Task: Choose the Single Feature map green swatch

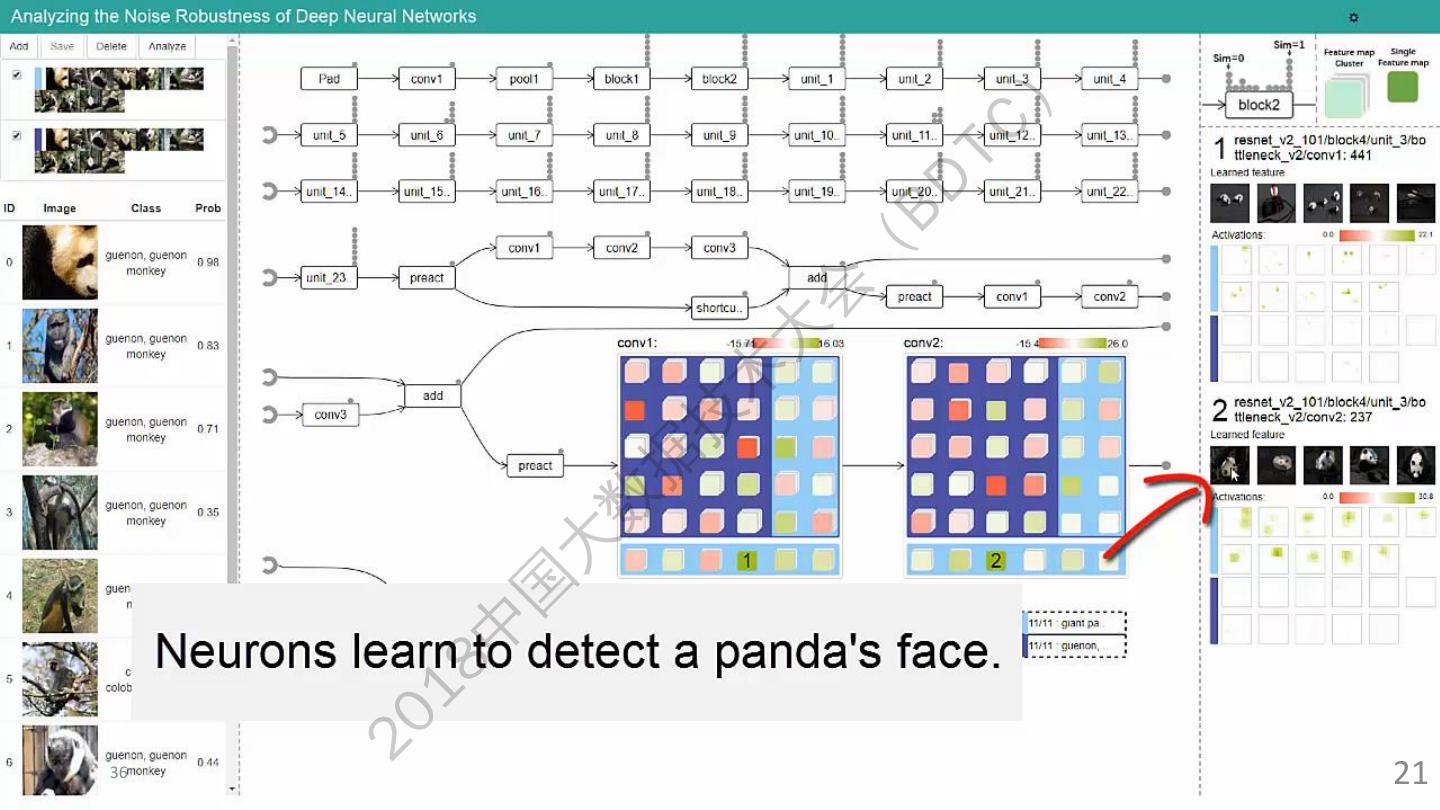Action: point(1403,86)
